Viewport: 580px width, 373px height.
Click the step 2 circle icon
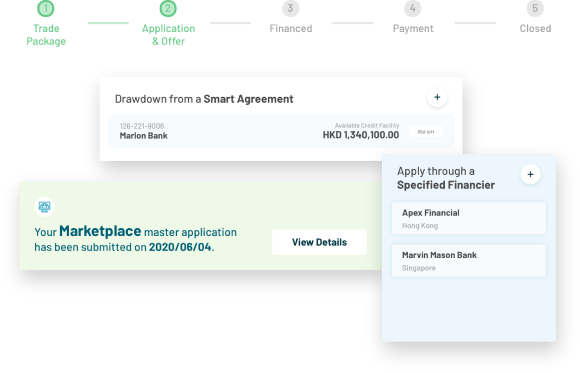click(168, 8)
